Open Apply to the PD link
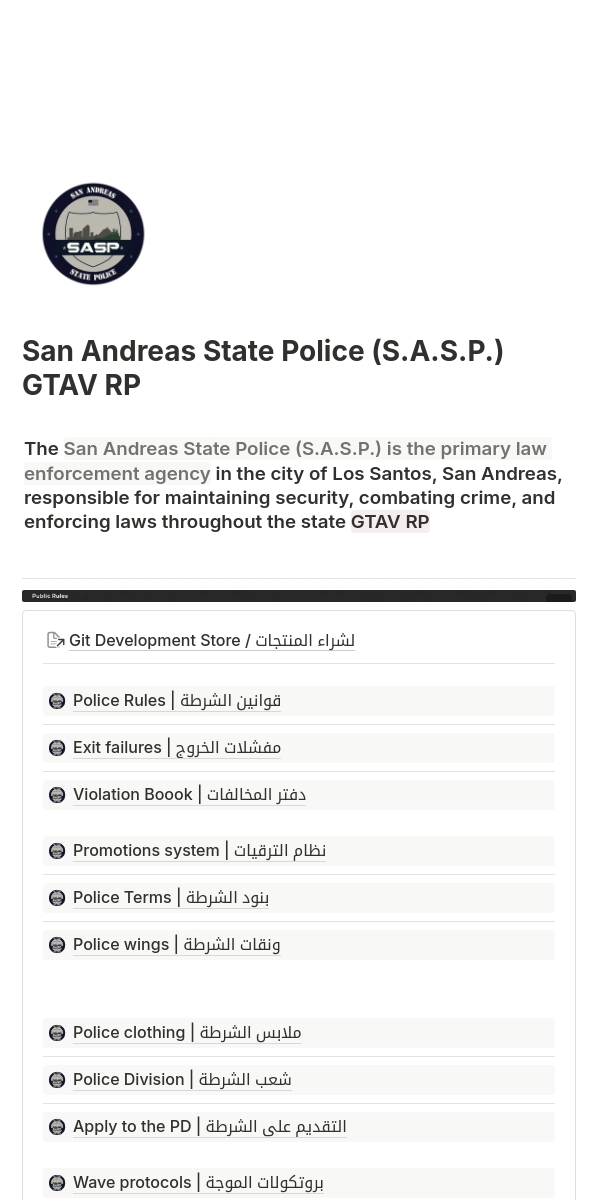The image size is (600, 1200). coord(209,1126)
